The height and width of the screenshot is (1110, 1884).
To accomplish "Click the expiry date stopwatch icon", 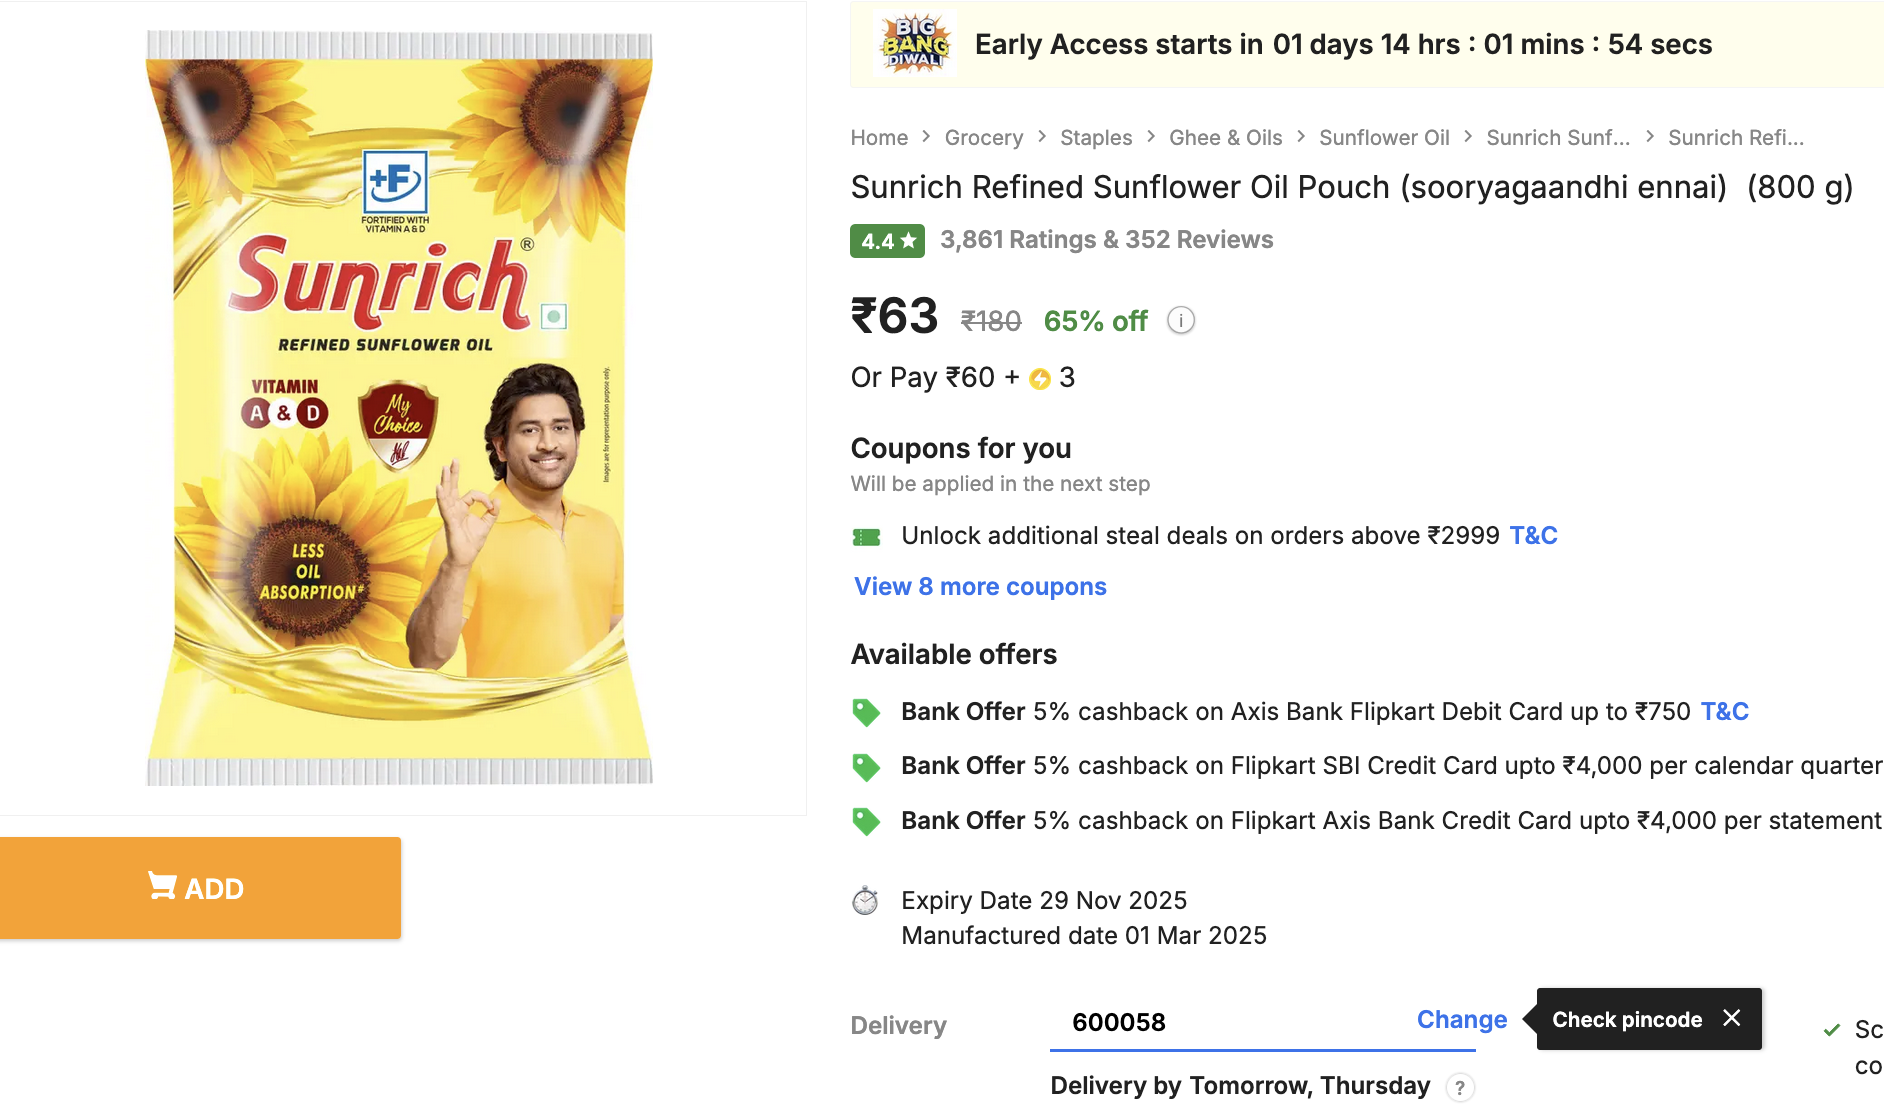I will [865, 901].
